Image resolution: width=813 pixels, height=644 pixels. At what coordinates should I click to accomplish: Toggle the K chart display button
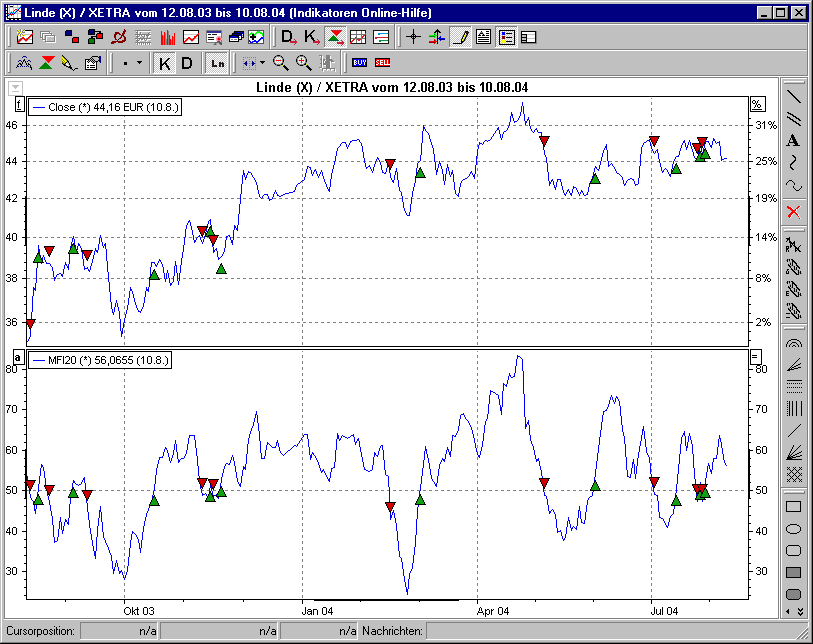coord(163,62)
